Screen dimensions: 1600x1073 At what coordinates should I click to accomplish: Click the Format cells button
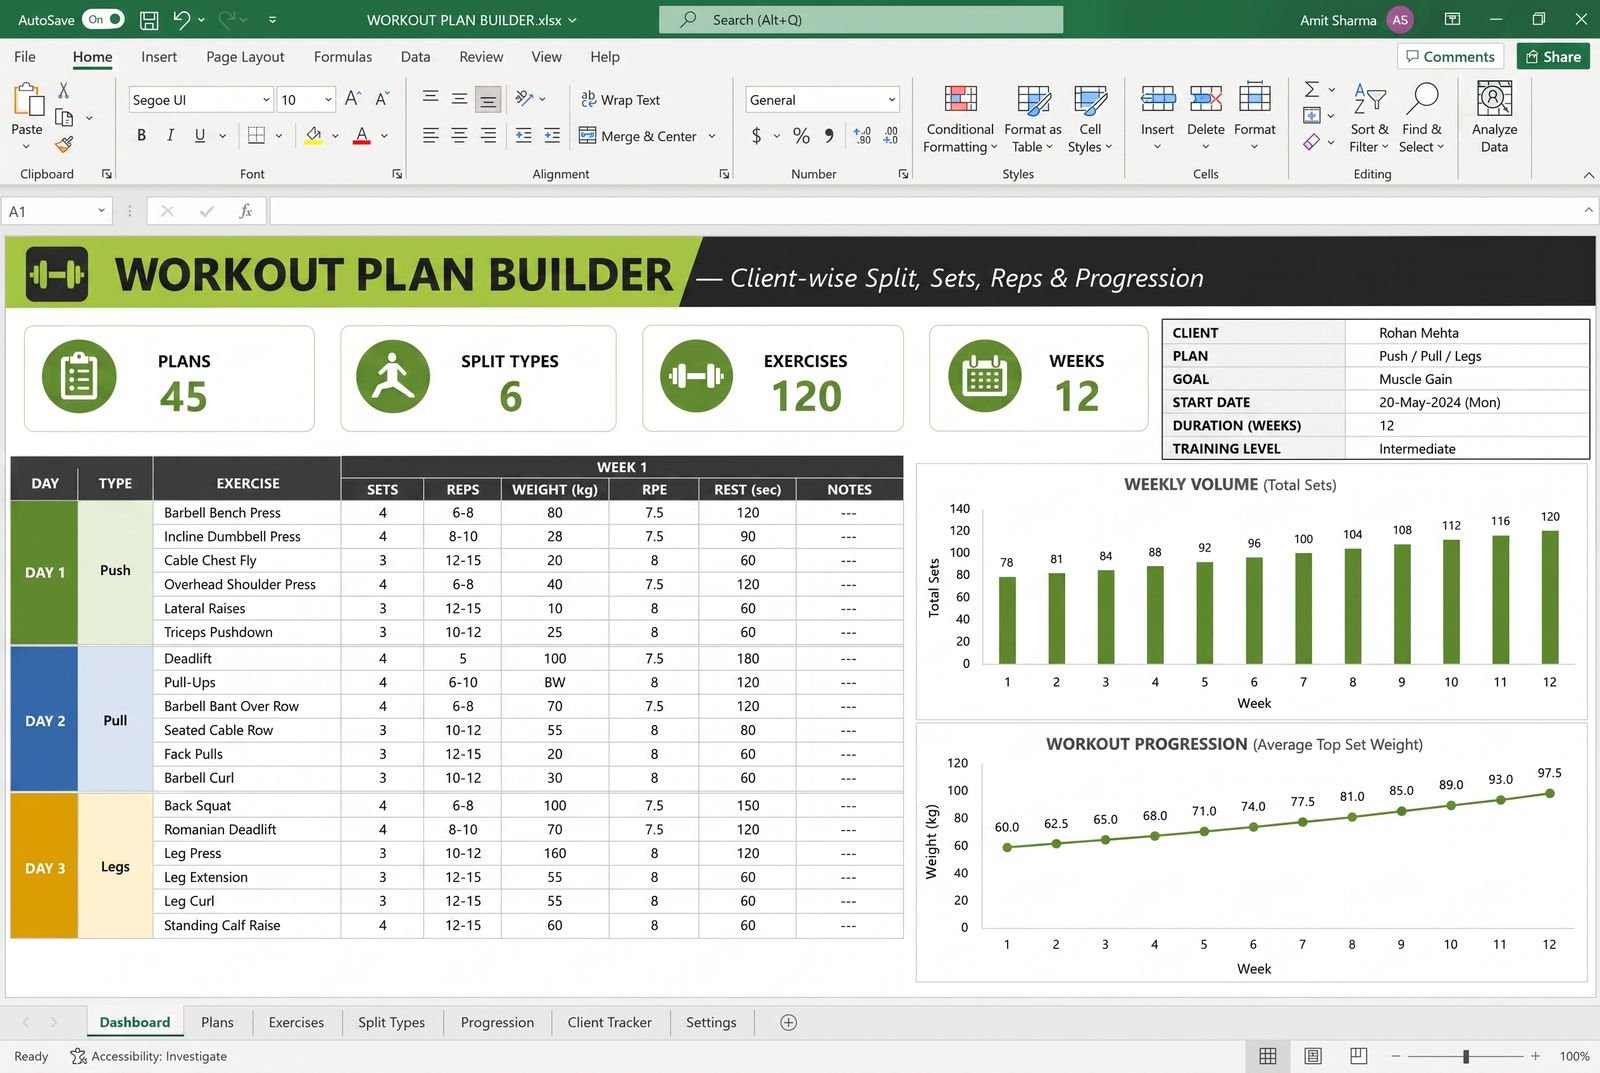[x=1254, y=118]
